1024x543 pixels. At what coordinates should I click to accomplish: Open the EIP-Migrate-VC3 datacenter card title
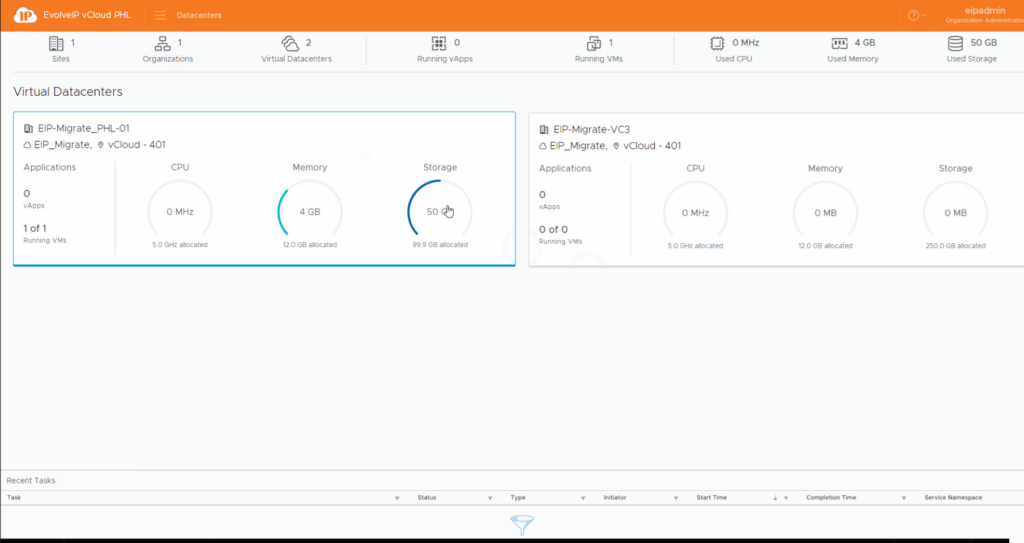(x=592, y=129)
